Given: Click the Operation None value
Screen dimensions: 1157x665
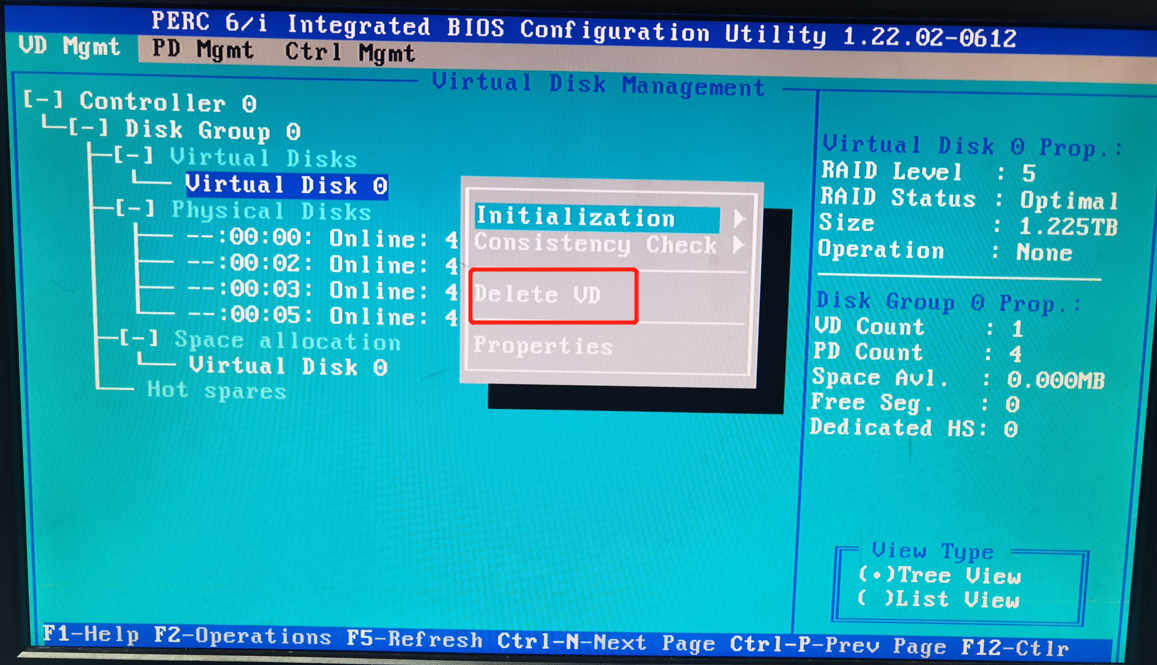Looking at the screenshot, I should coord(1044,252).
